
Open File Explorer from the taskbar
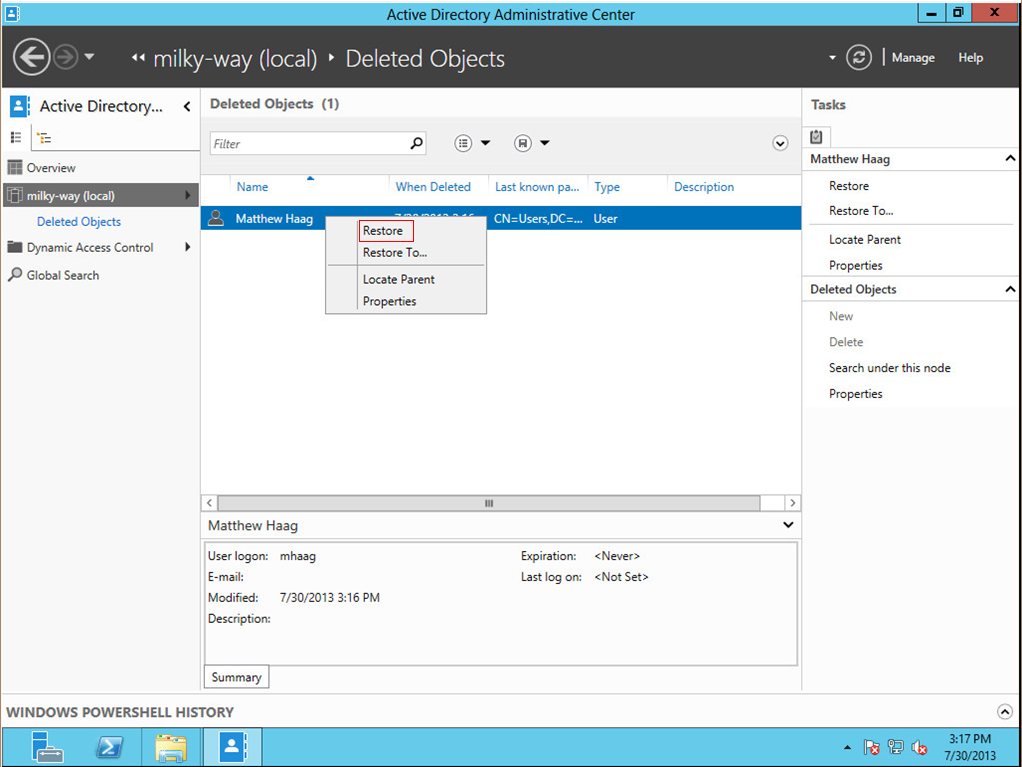[171, 747]
